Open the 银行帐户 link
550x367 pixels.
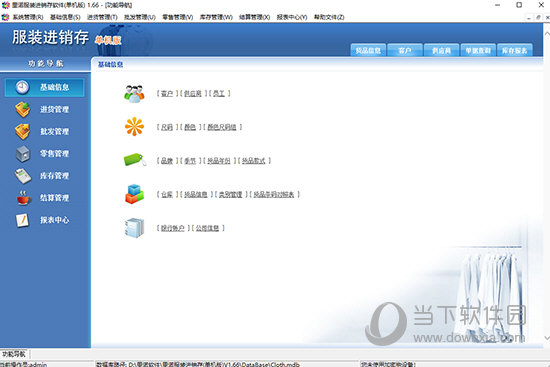point(173,228)
